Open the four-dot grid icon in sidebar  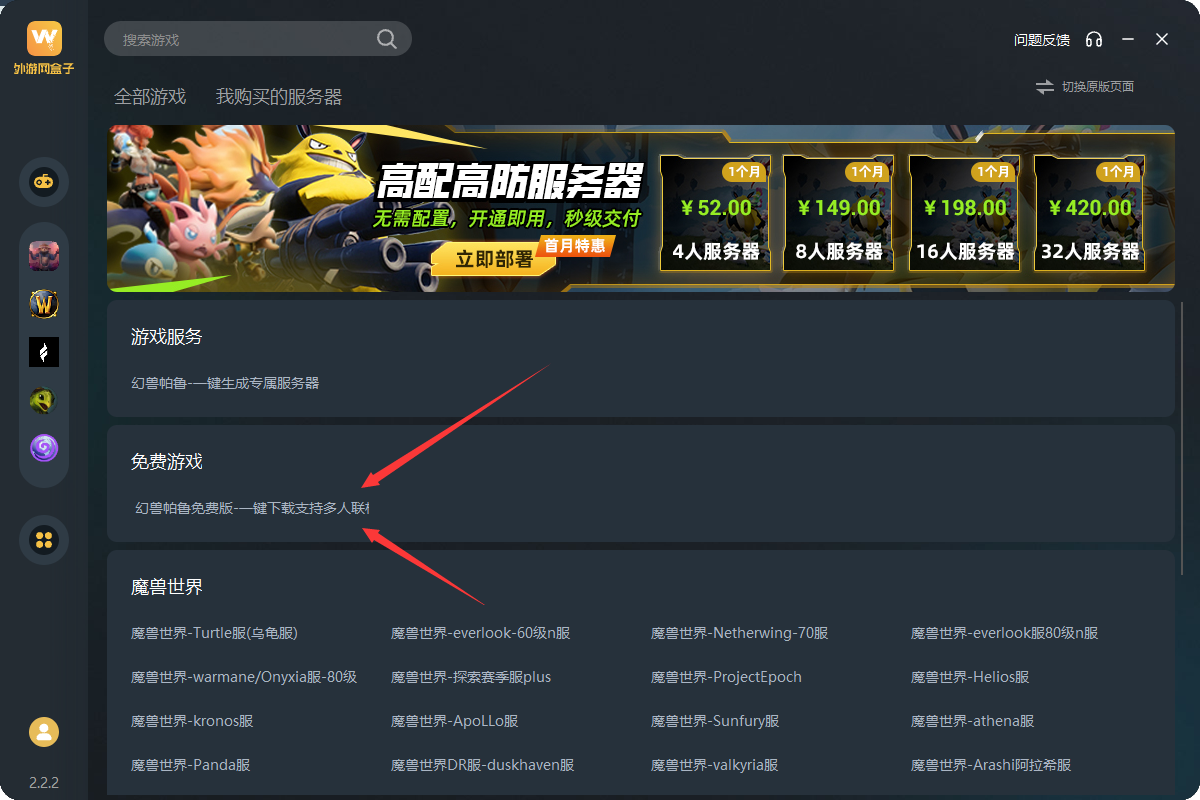click(x=44, y=540)
